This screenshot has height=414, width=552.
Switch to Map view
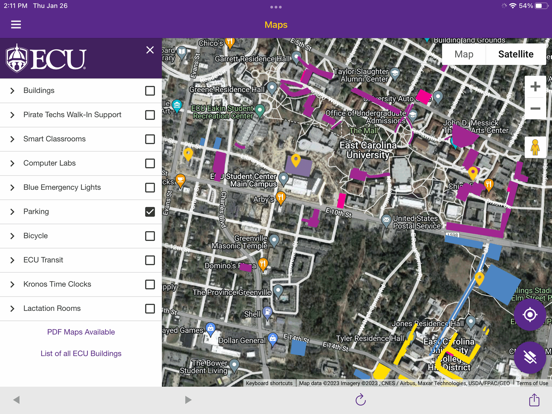[464, 54]
